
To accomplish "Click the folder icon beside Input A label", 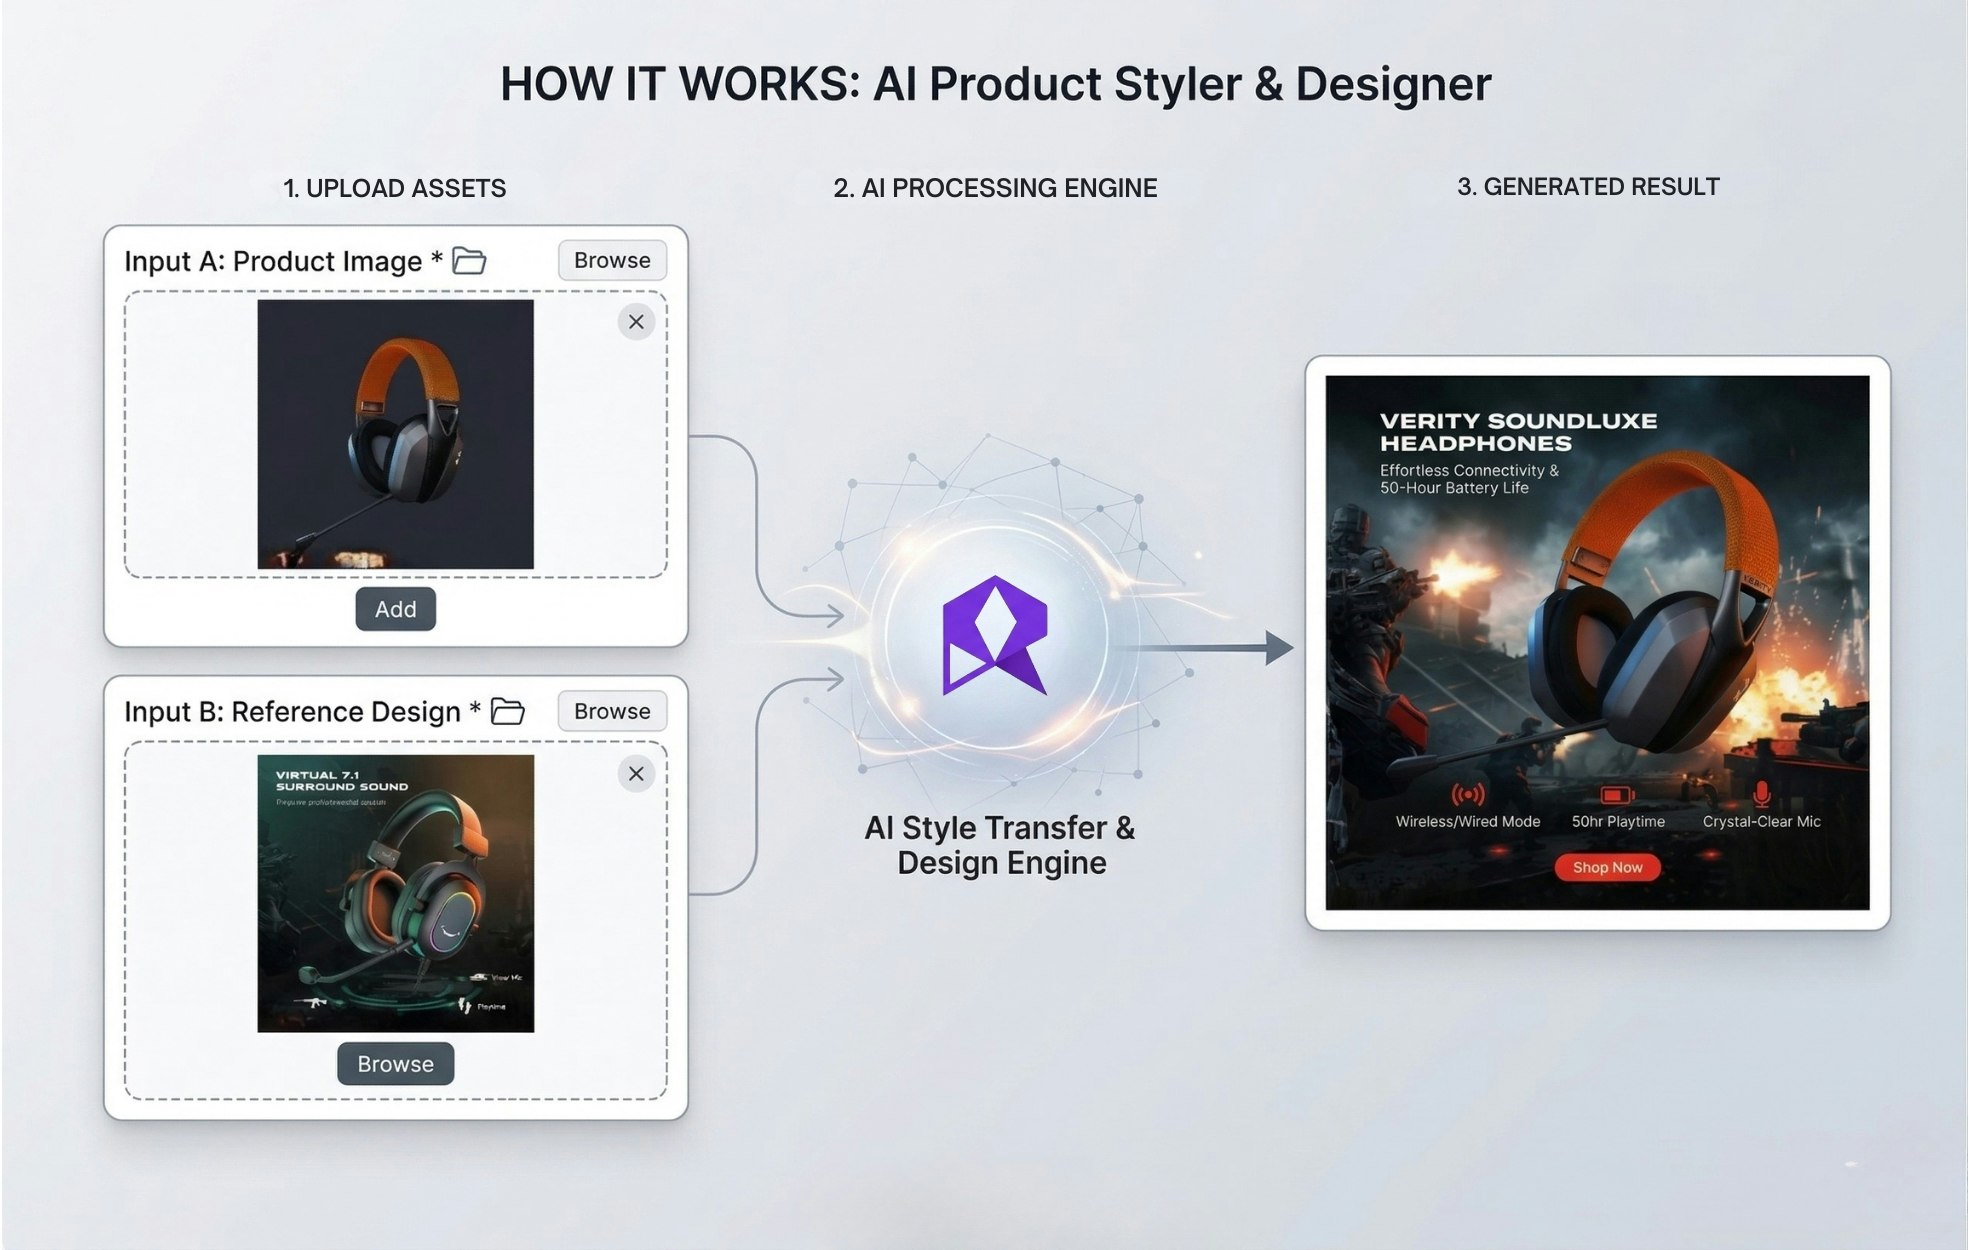I will click(x=469, y=261).
